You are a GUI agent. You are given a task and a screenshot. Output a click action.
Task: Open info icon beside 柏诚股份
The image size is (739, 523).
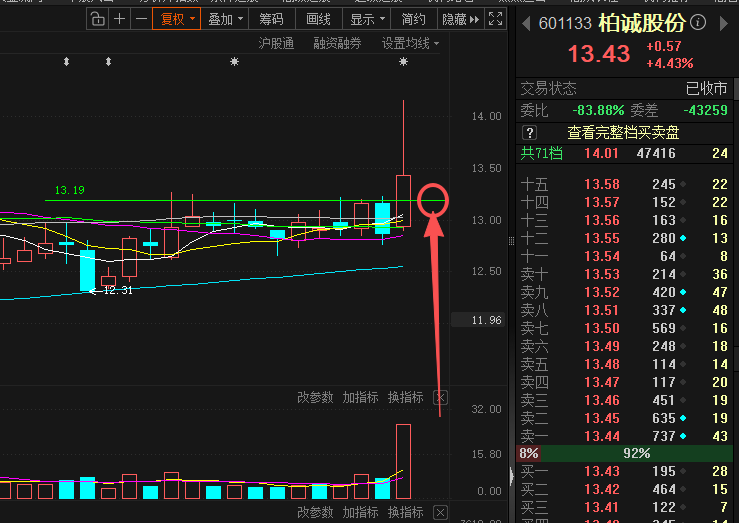point(698,22)
